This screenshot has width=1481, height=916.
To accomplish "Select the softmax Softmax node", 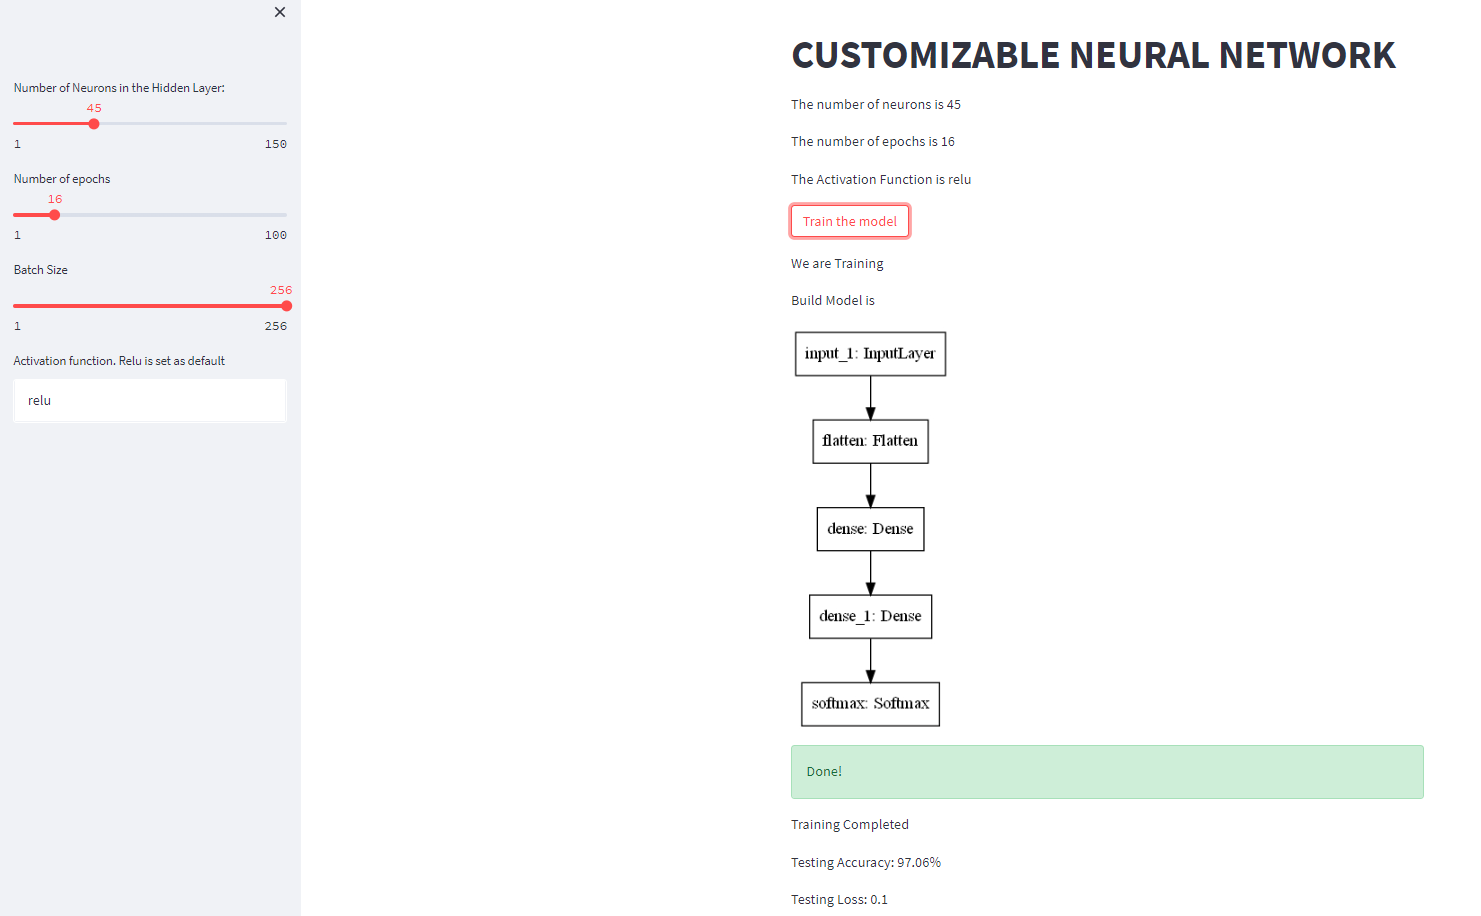I will click(x=869, y=704).
